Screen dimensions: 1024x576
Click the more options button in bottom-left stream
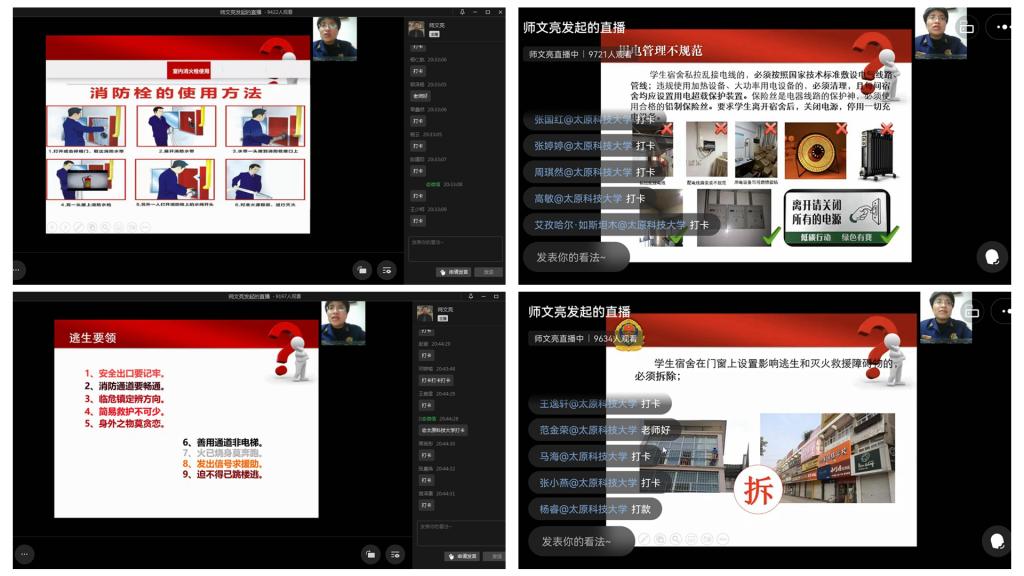click(x=24, y=553)
